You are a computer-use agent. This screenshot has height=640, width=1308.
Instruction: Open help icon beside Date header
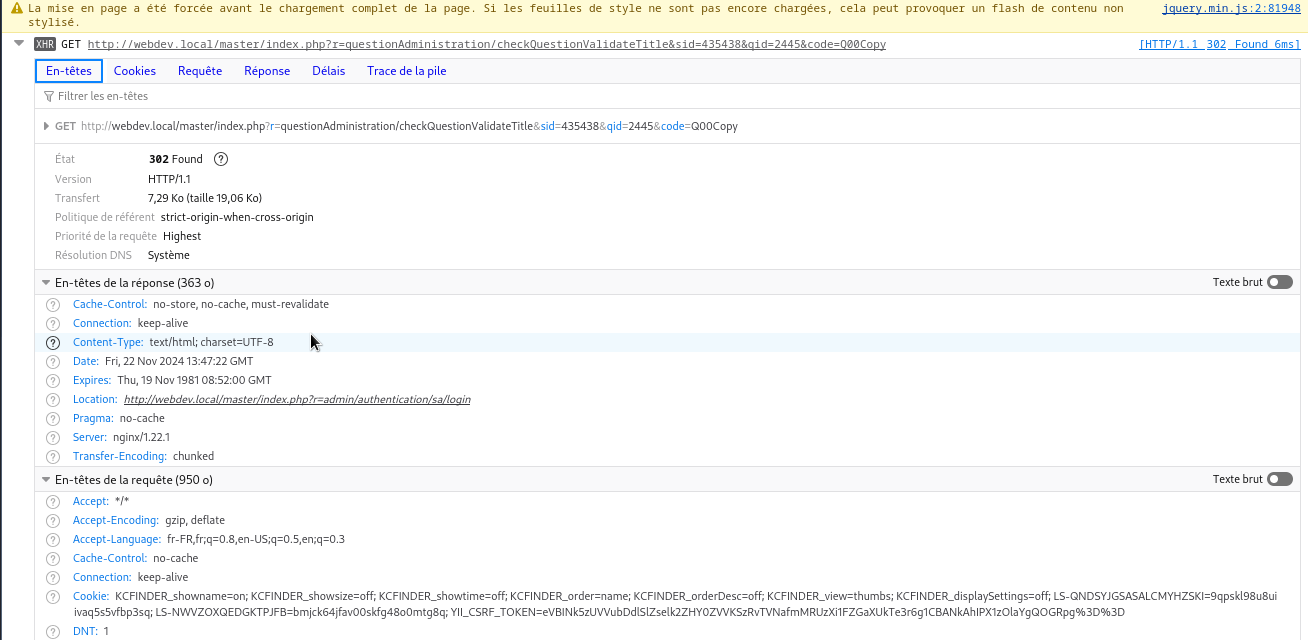pyautogui.click(x=53, y=361)
